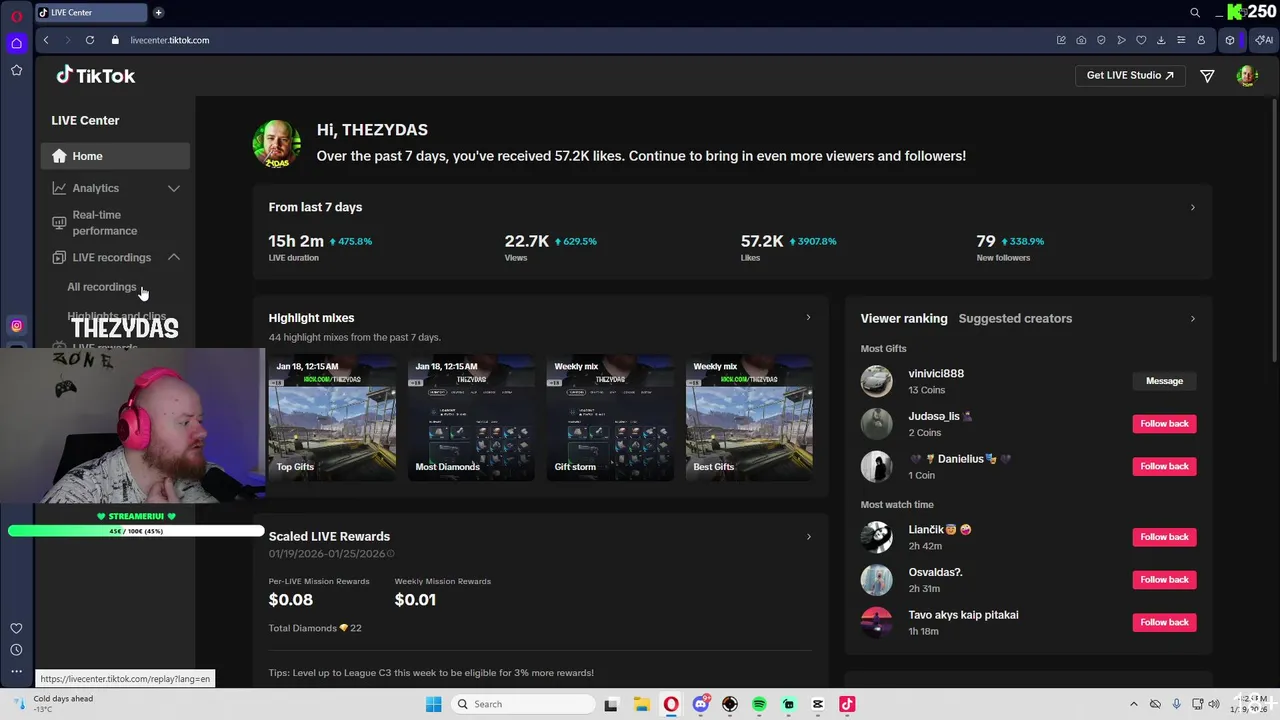Go back with browser back arrow
The image size is (1280, 720).
(x=46, y=40)
